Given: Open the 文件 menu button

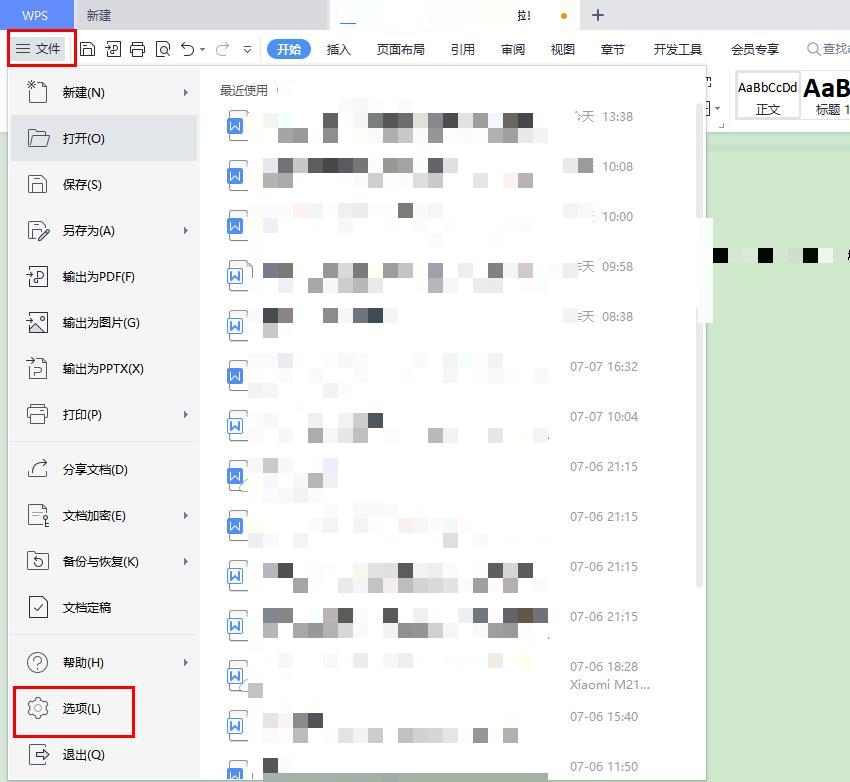Looking at the screenshot, I should (38, 49).
